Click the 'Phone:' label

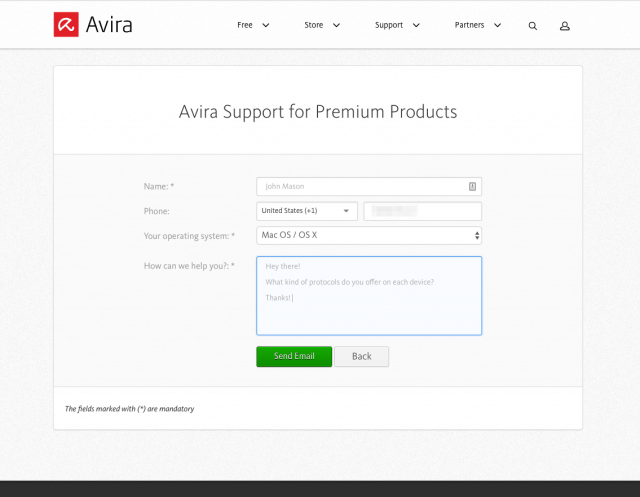pos(156,211)
